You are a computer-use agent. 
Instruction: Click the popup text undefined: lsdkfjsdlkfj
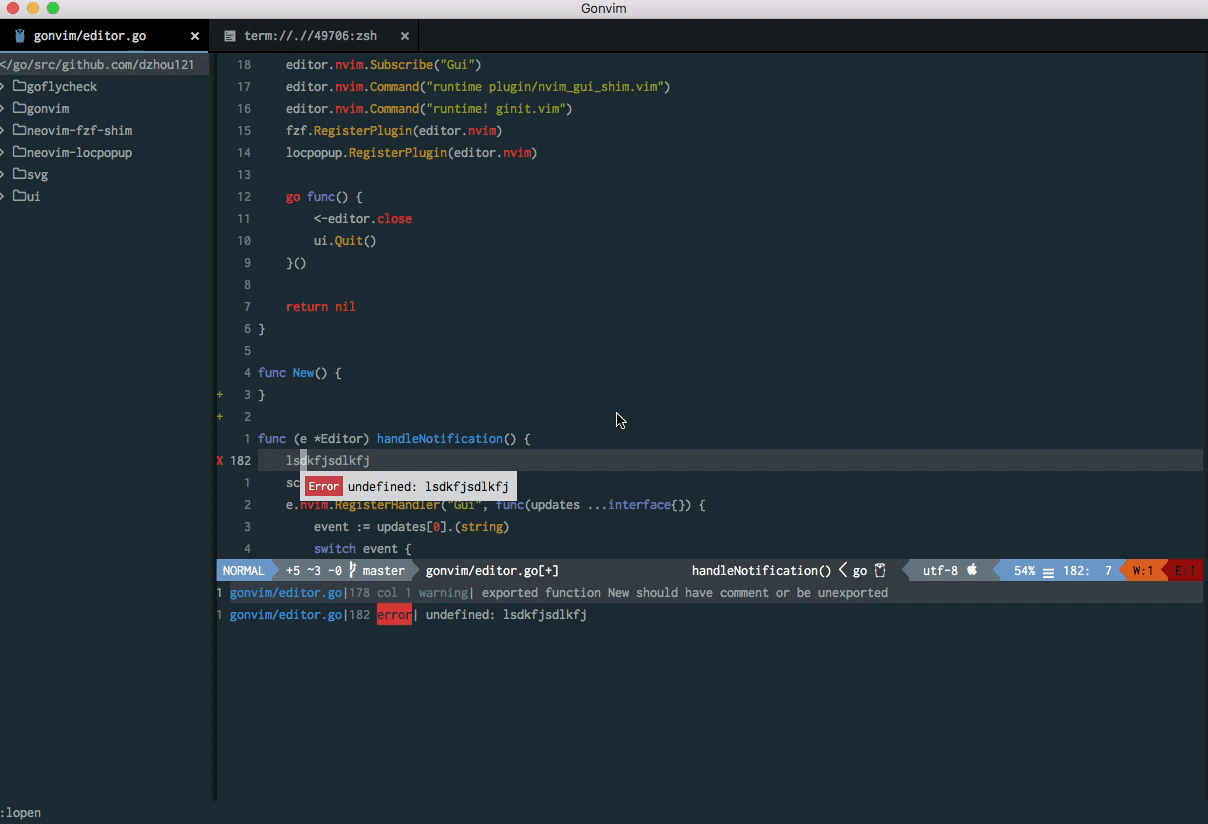click(428, 487)
